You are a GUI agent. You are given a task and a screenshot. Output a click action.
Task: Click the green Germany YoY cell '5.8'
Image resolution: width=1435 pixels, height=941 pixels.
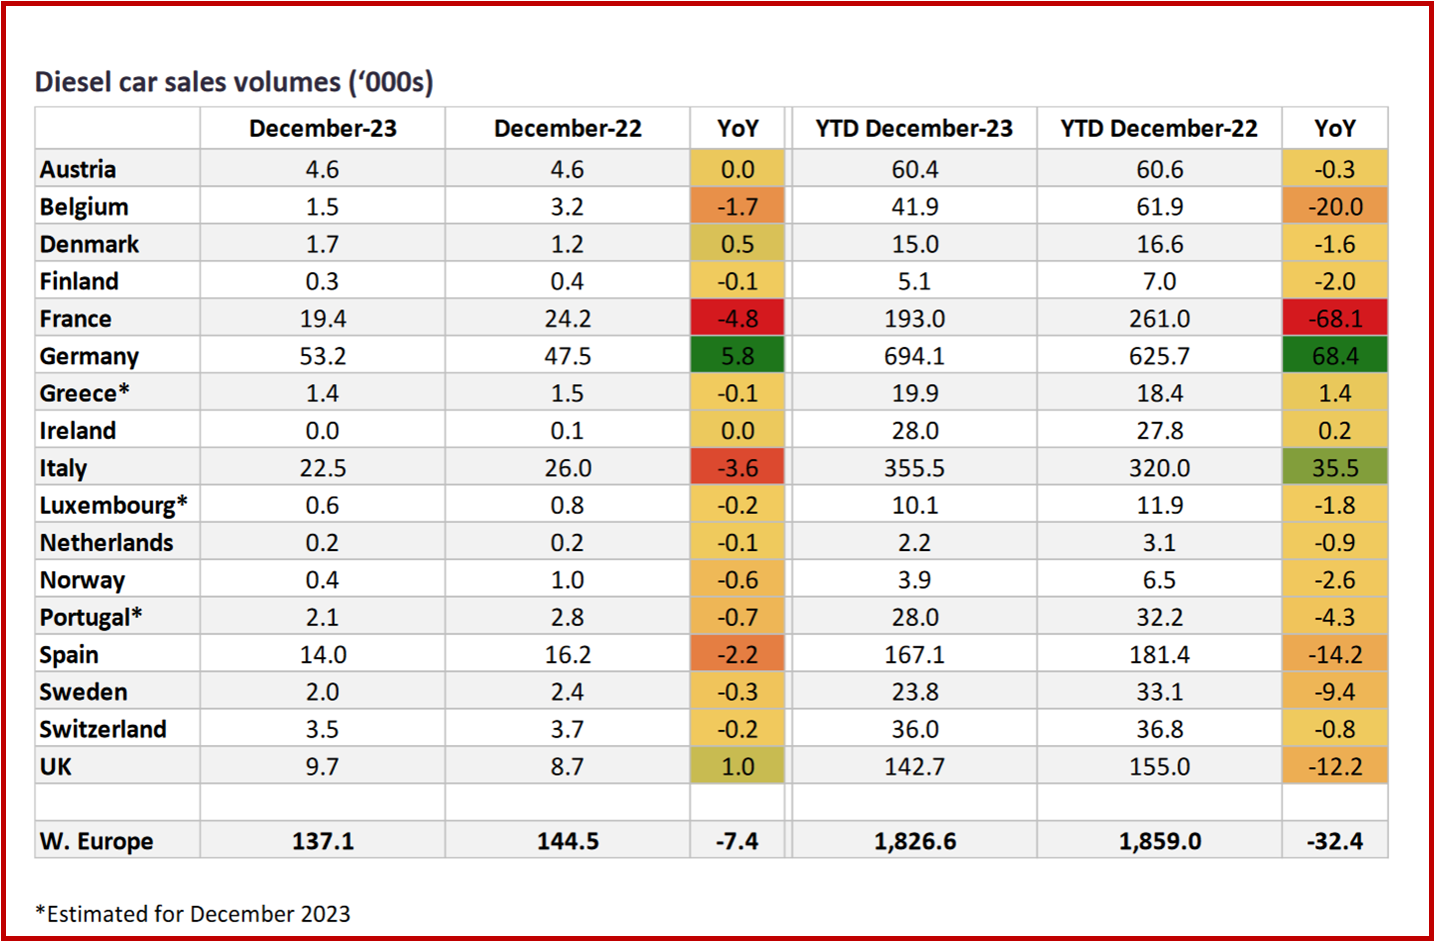738,356
